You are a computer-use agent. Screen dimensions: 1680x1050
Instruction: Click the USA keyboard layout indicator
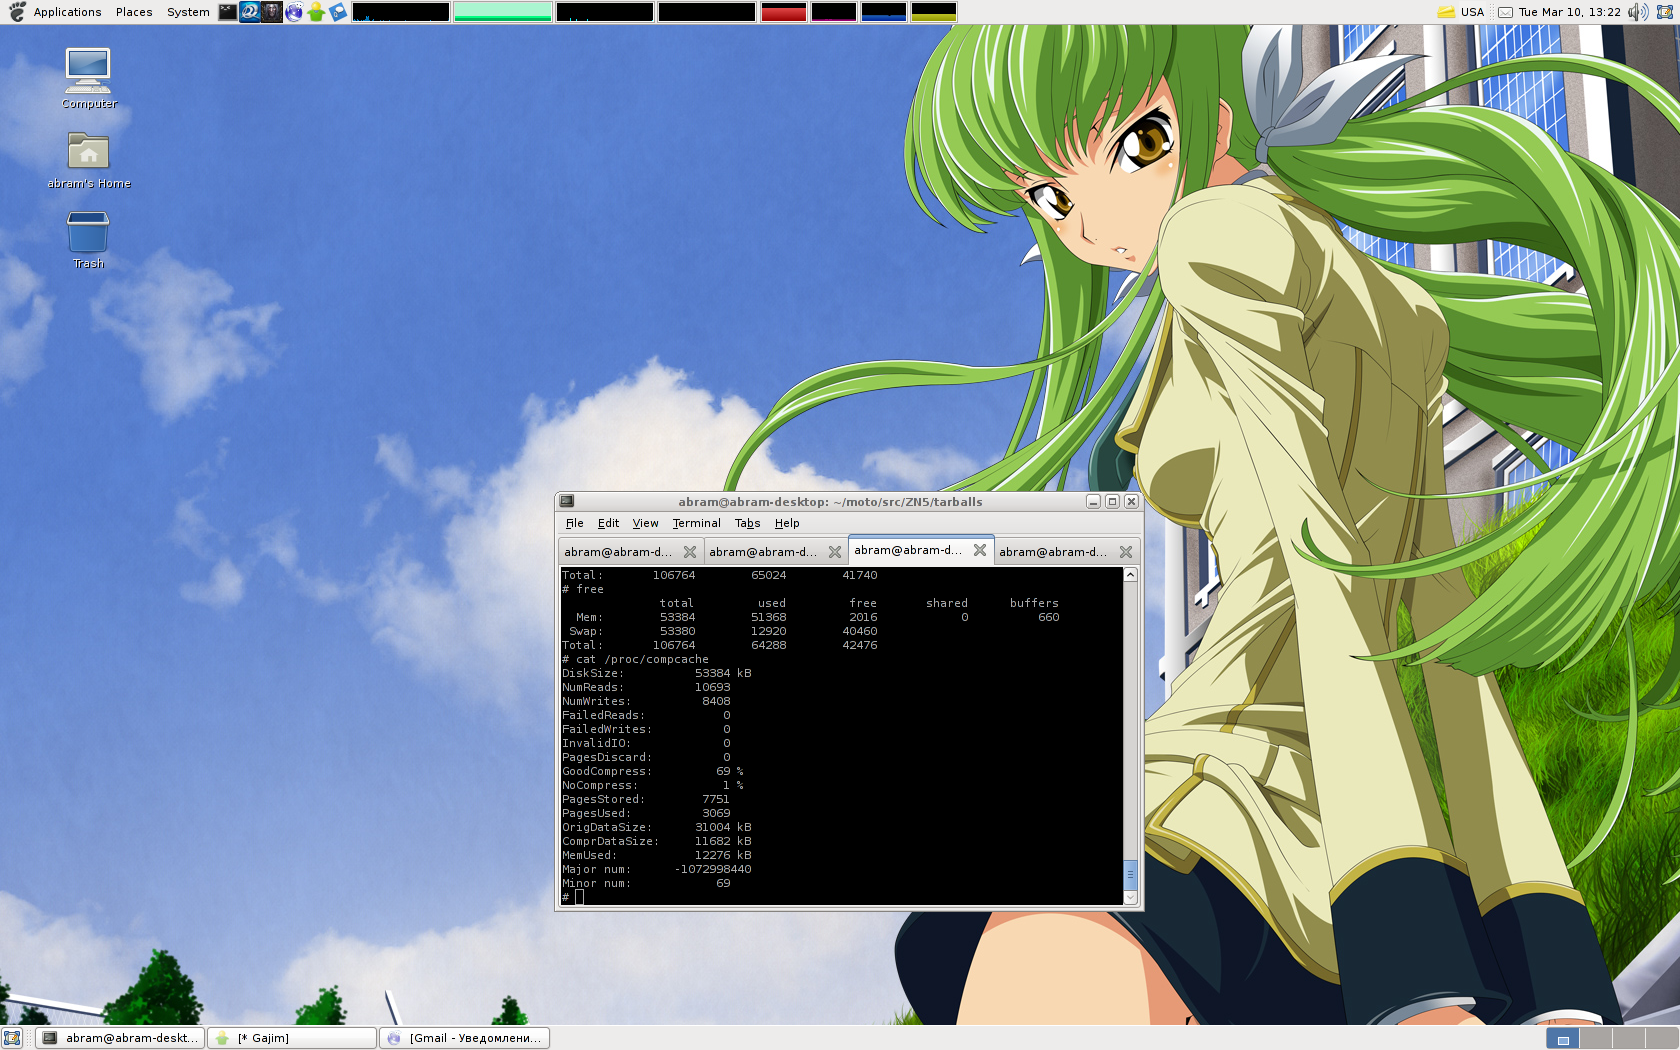point(1472,12)
